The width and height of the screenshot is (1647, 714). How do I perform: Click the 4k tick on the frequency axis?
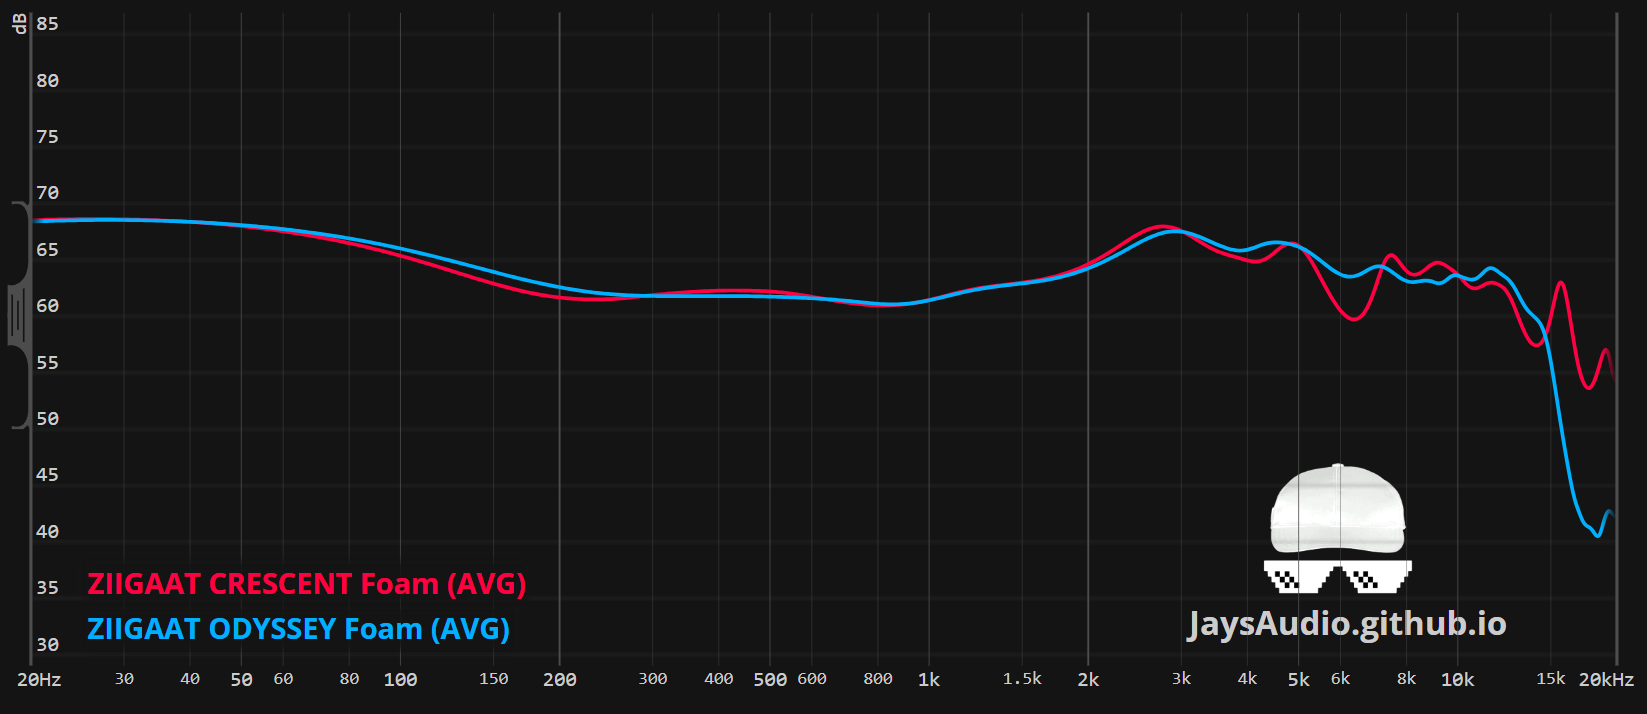[x=1247, y=679]
